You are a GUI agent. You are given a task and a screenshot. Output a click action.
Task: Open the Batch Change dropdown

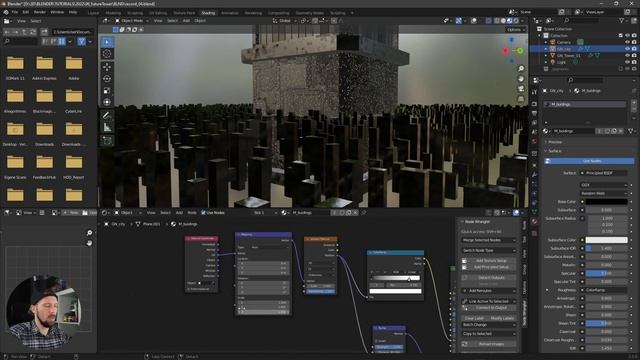click(x=489, y=324)
